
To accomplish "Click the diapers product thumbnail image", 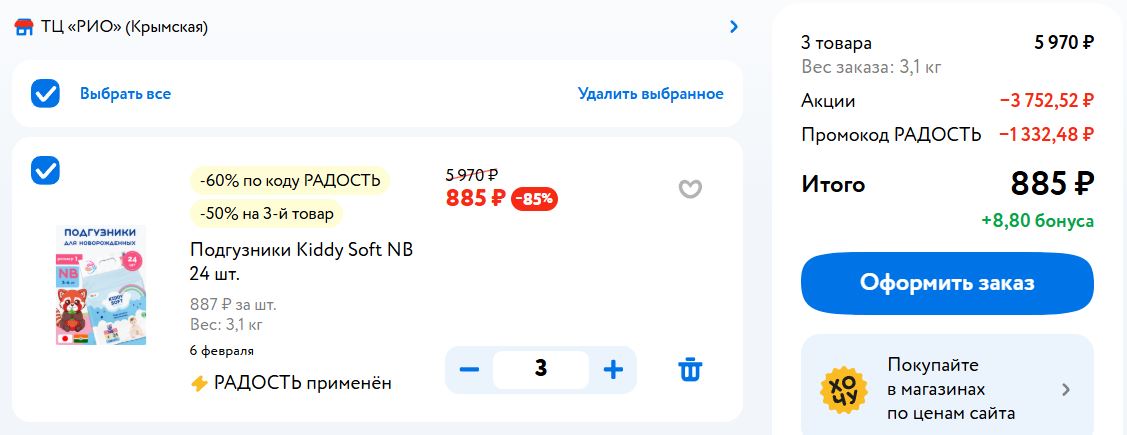I will point(99,286).
